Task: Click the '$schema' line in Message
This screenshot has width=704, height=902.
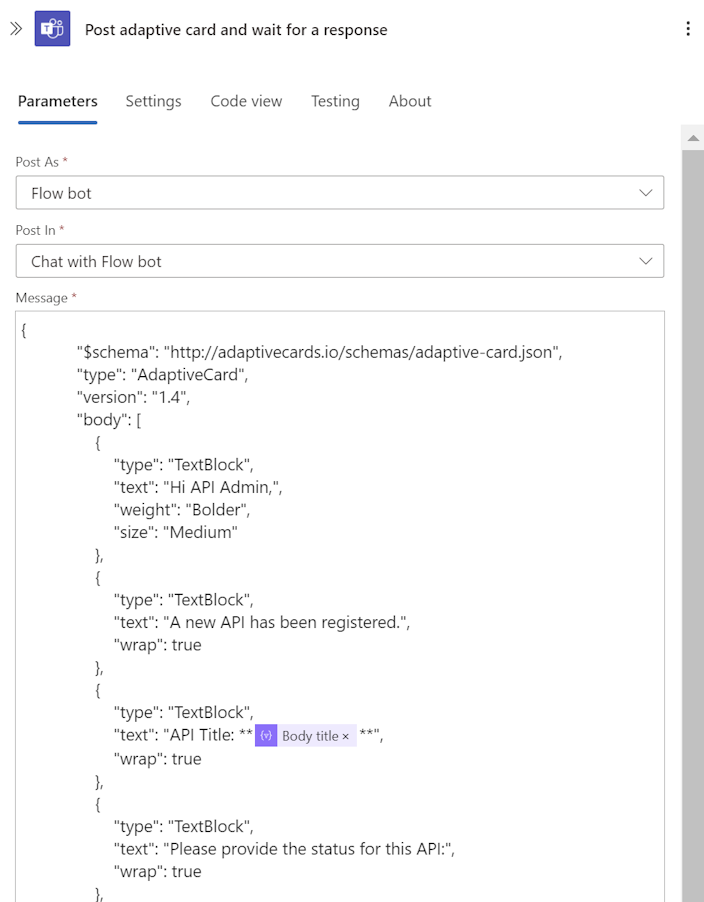Action: pyautogui.click(x=320, y=352)
